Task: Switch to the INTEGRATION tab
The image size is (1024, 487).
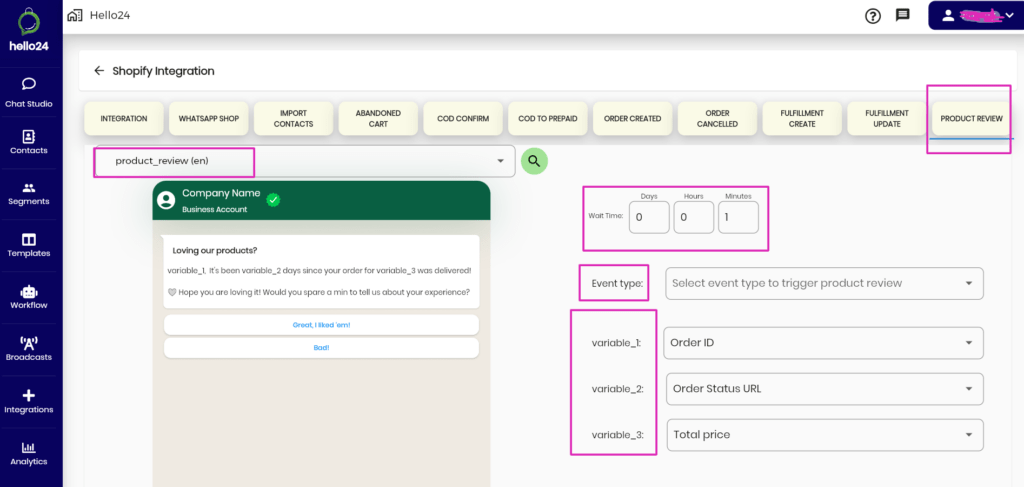Action: (123, 119)
